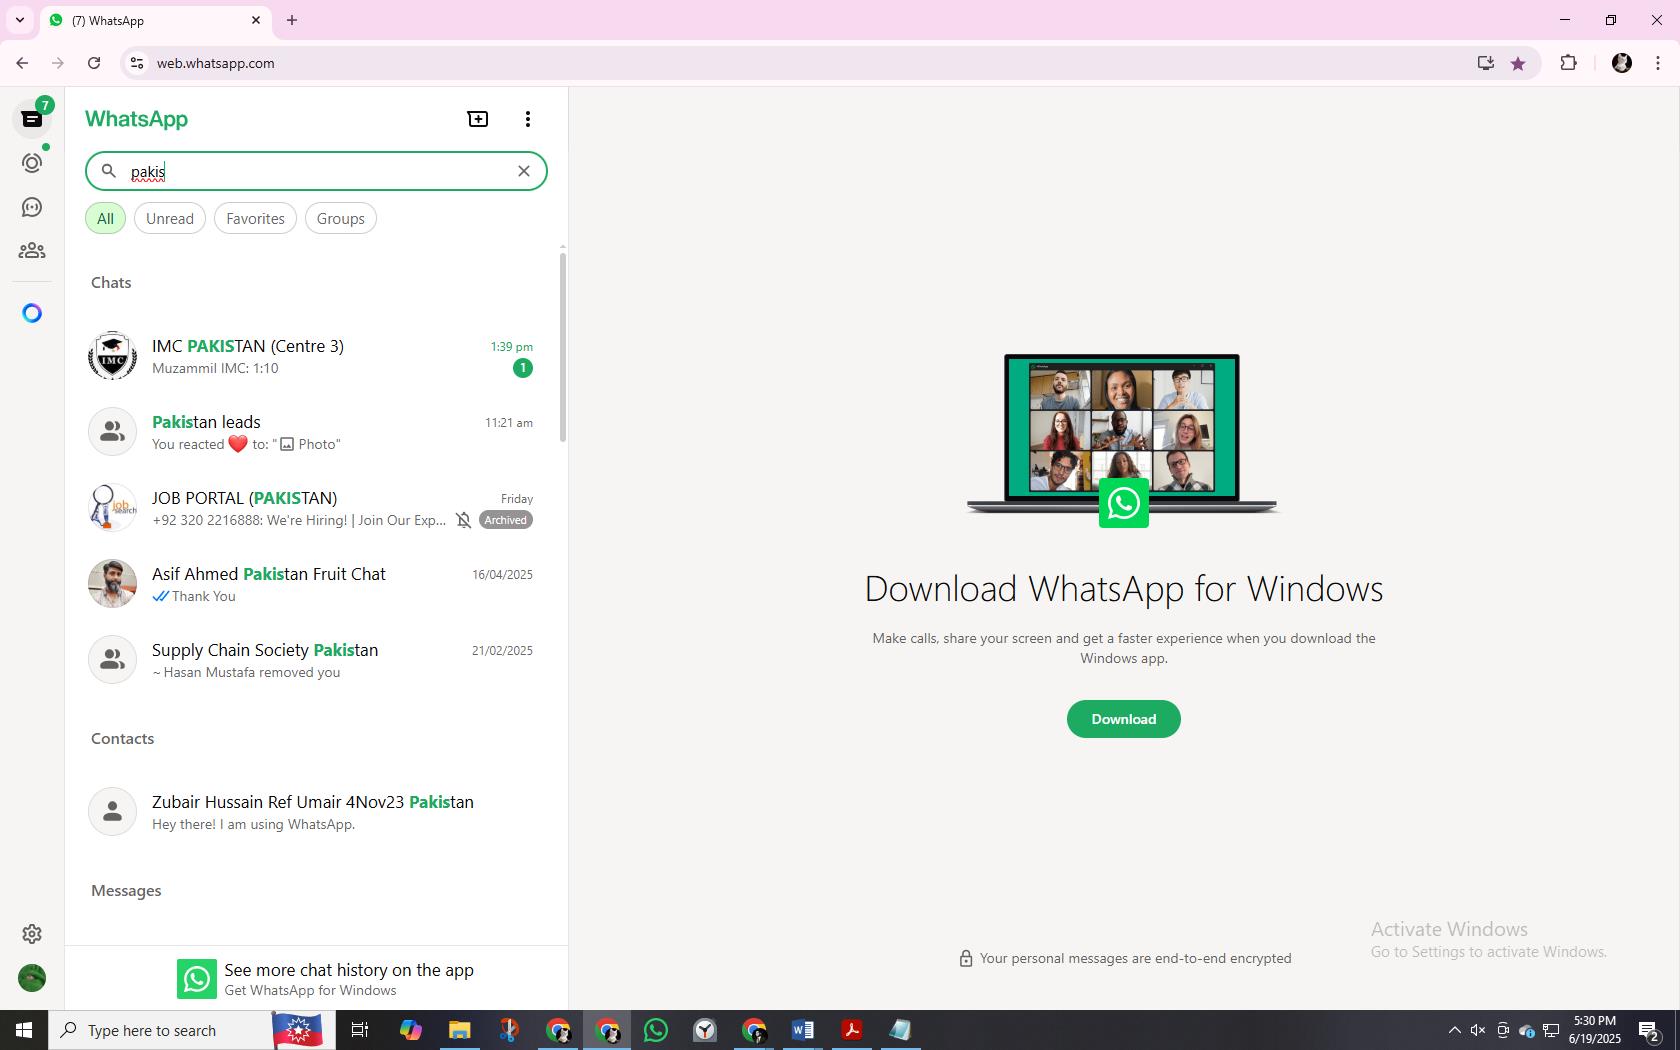1680x1050 pixels.
Task: Open Chrome profile avatar
Action: coord(1622,63)
